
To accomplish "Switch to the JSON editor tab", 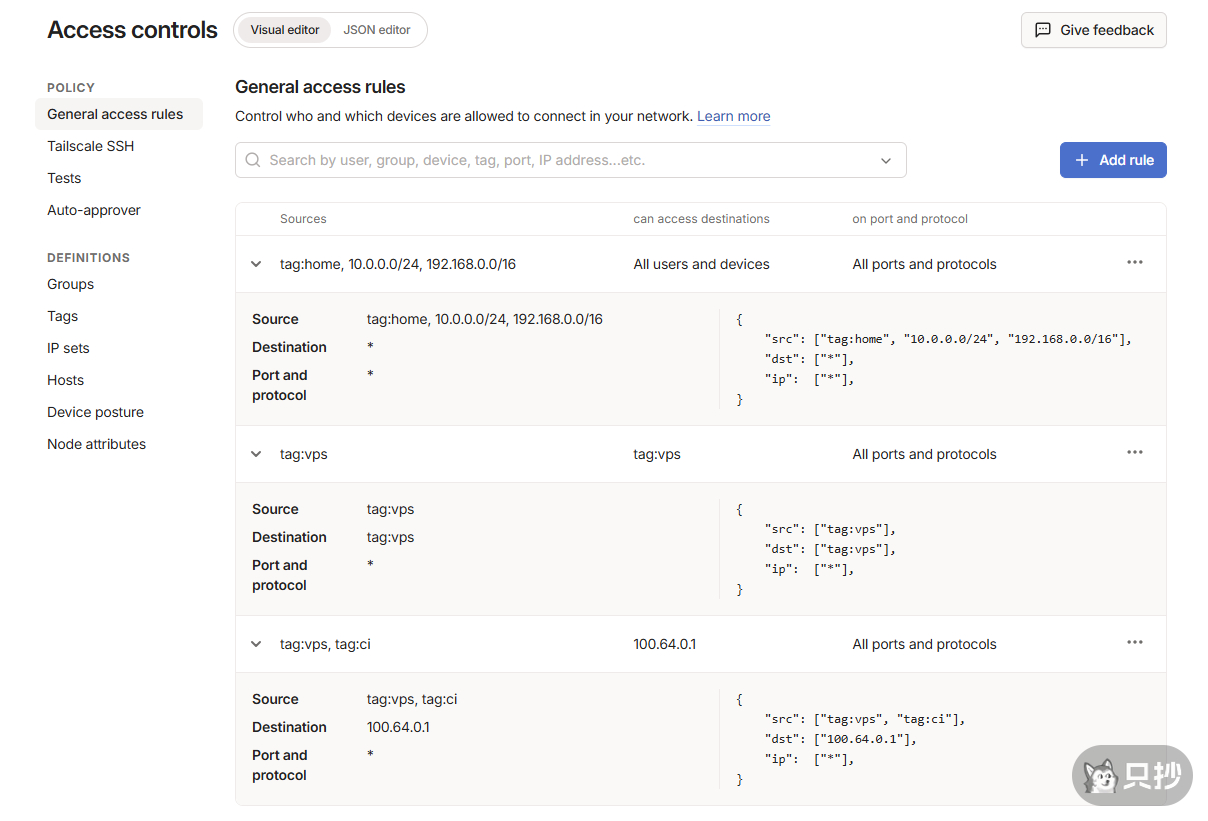I will click(x=377, y=30).
